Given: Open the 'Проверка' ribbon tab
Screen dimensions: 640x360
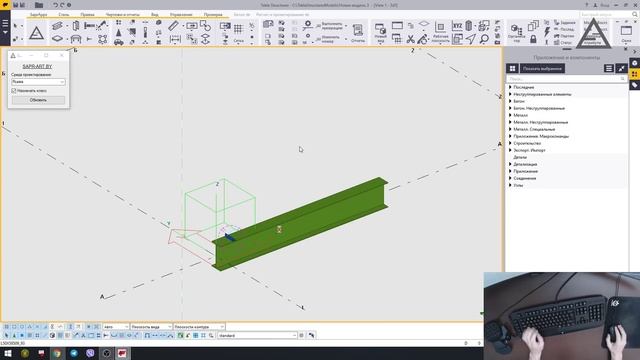Looking at the screenshot, I should [x=213, y=14].
